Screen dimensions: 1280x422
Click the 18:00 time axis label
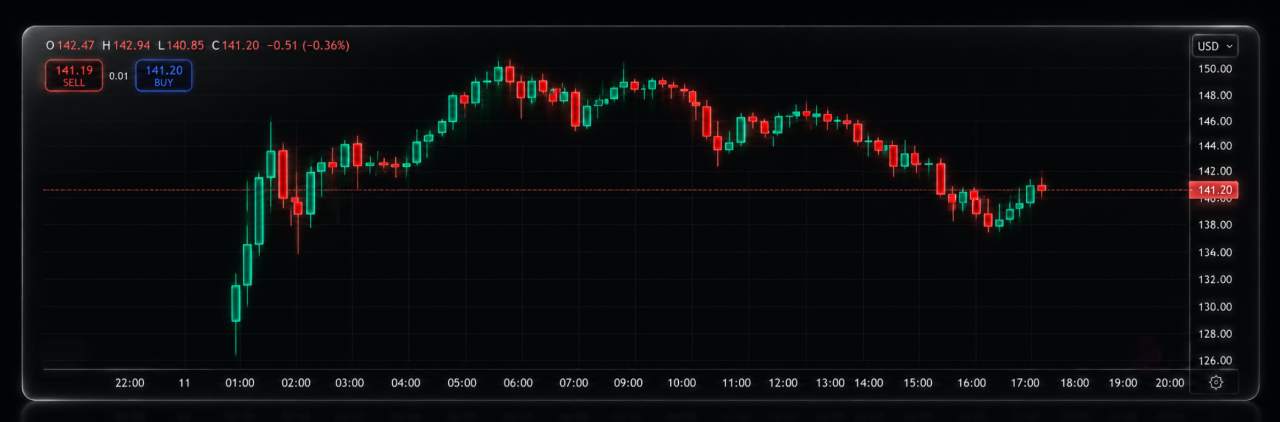pos(1075,383)
